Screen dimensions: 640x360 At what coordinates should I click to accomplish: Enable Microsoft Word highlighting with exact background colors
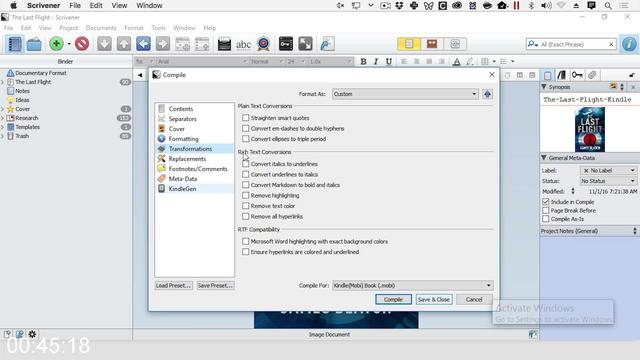[245, 242]
